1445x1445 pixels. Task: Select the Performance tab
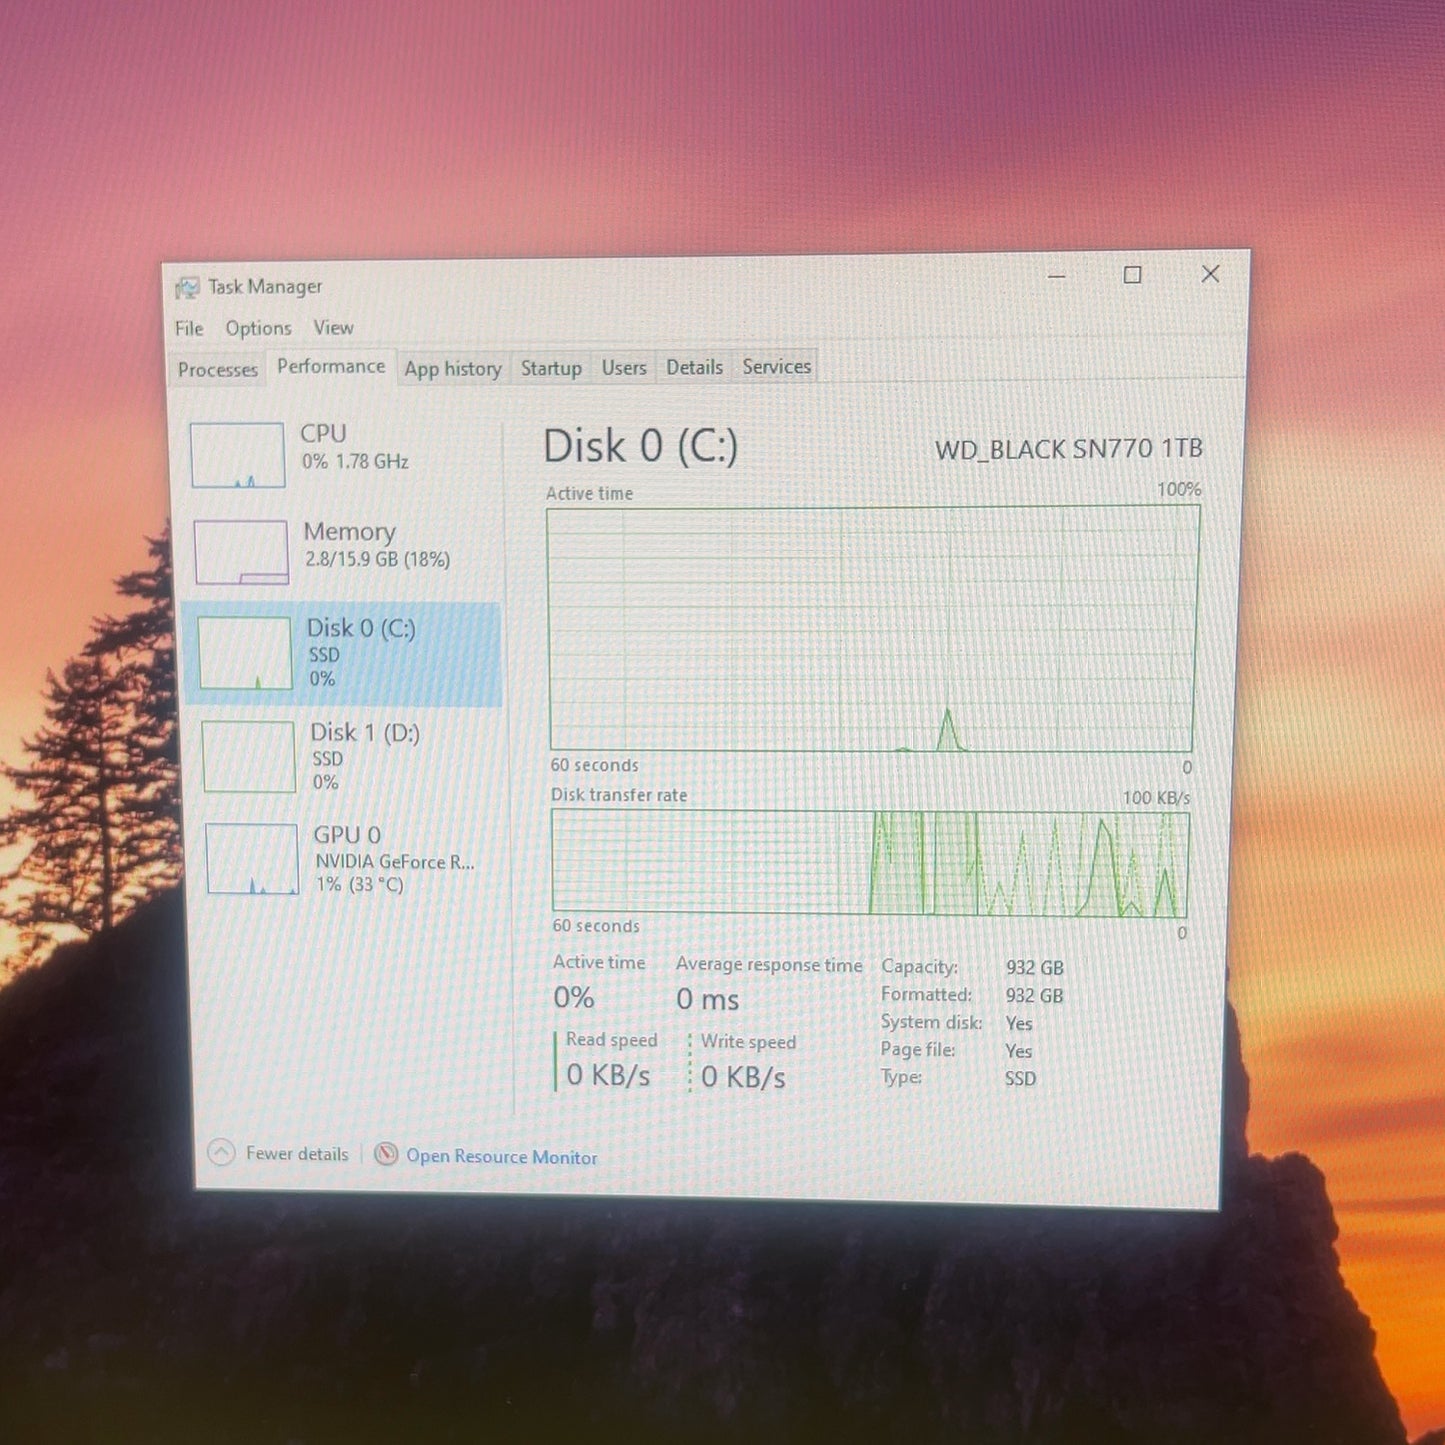tap(331, 366)
